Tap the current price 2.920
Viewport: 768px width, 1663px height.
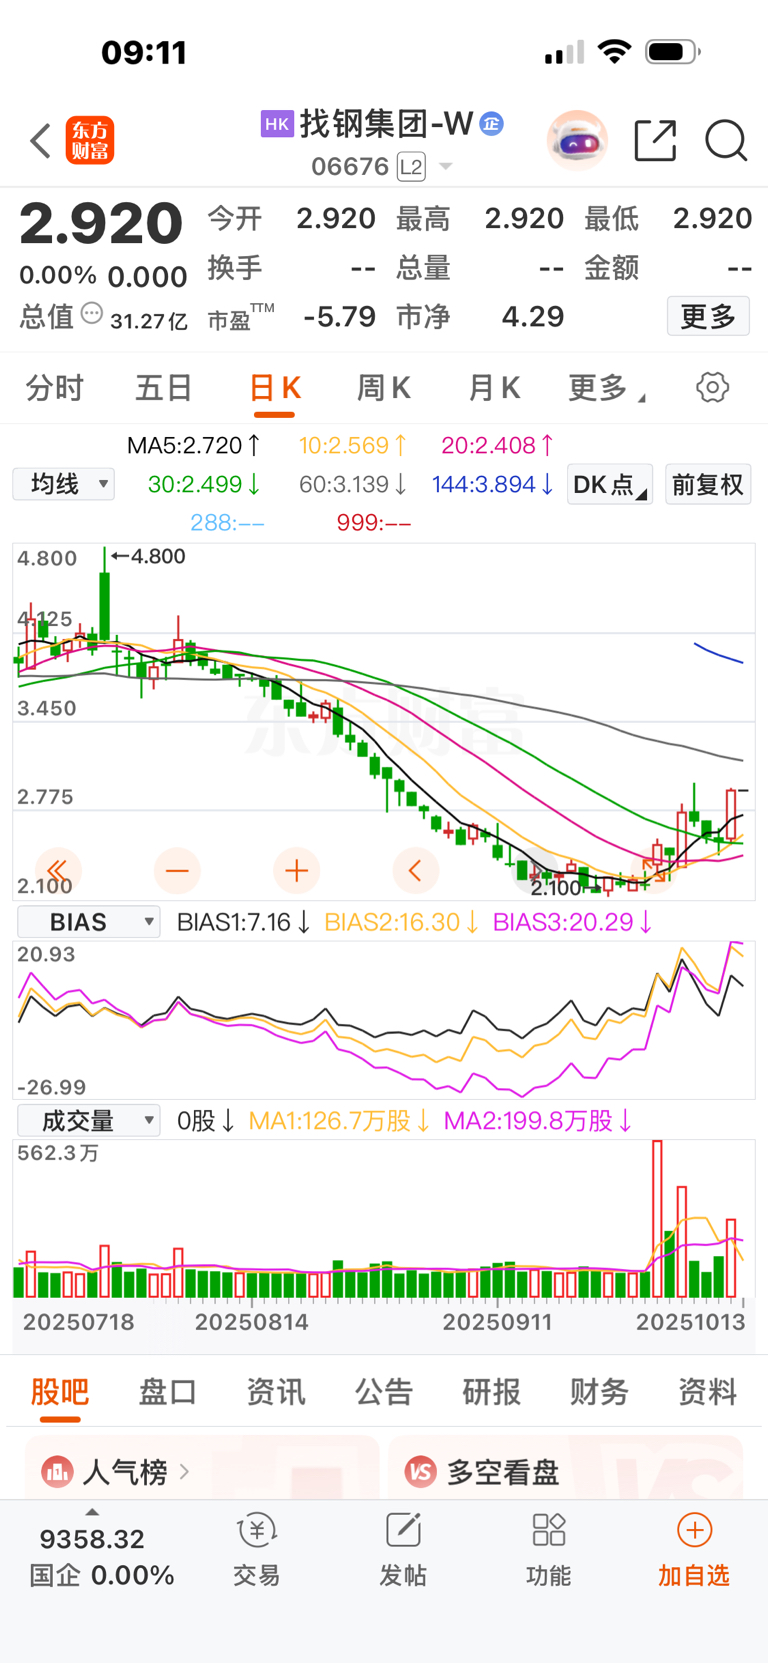click(101, 223)
